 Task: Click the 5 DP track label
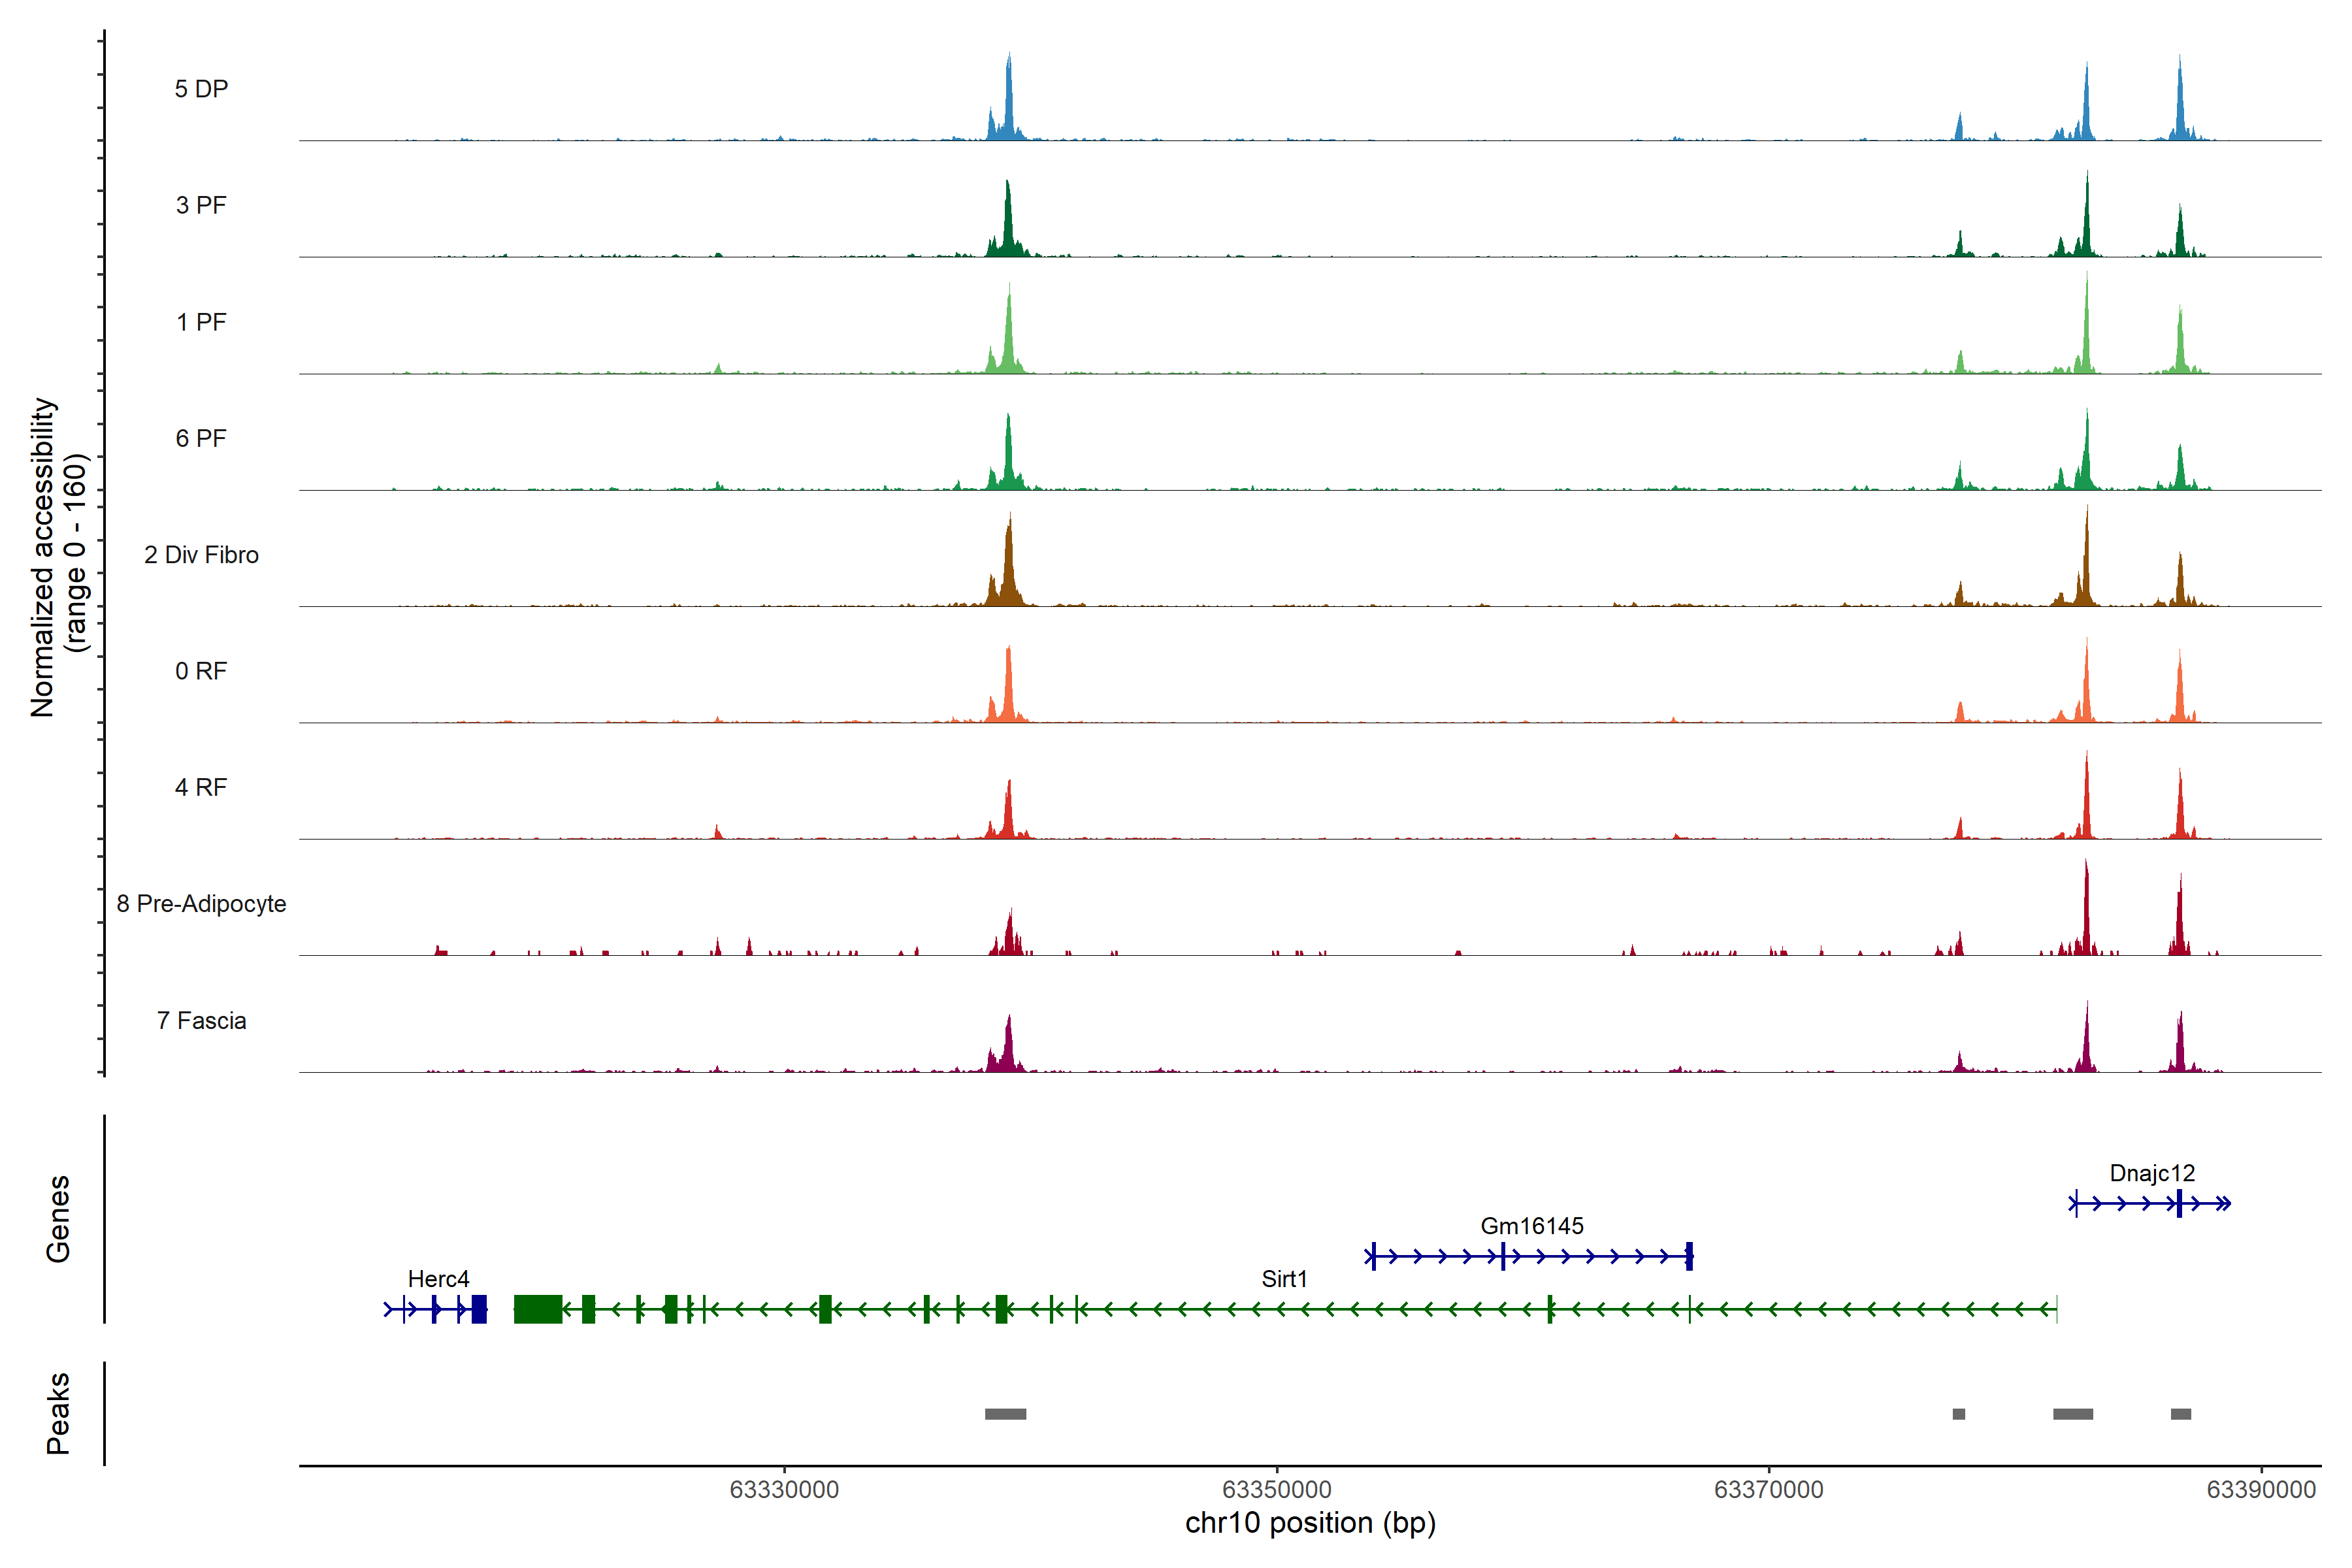point(201,89)
